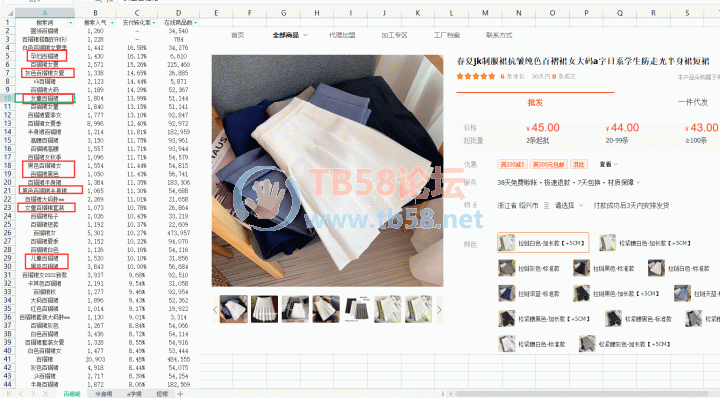Show previous thumbnails with the left arrow
The width and height of the screenshot is (720, 398).
coord(215,309)
